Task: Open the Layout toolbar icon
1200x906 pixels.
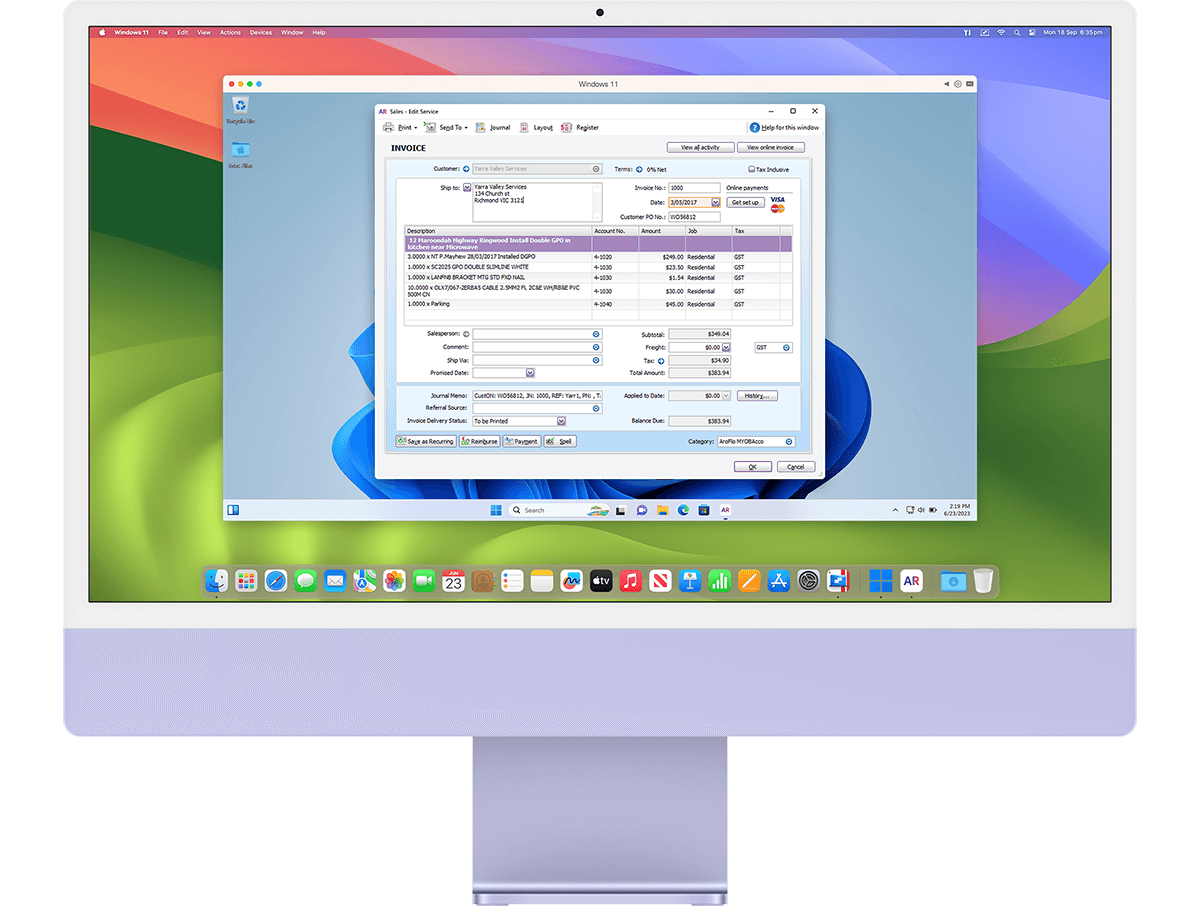Action: coord(523,127)
